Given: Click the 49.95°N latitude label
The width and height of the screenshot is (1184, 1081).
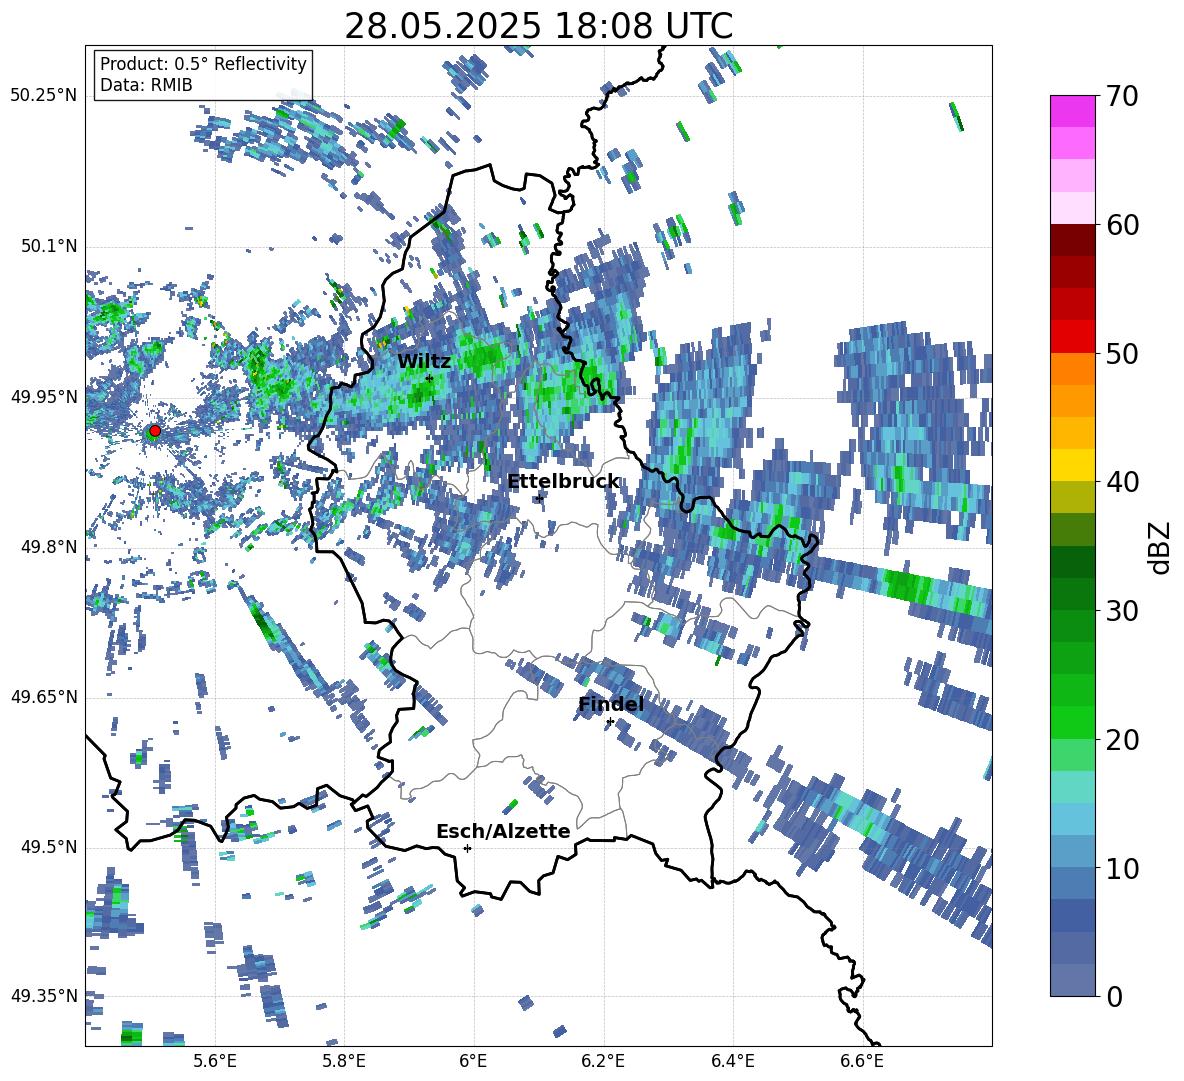Looking at the screenshot, I should click(44, 397).
